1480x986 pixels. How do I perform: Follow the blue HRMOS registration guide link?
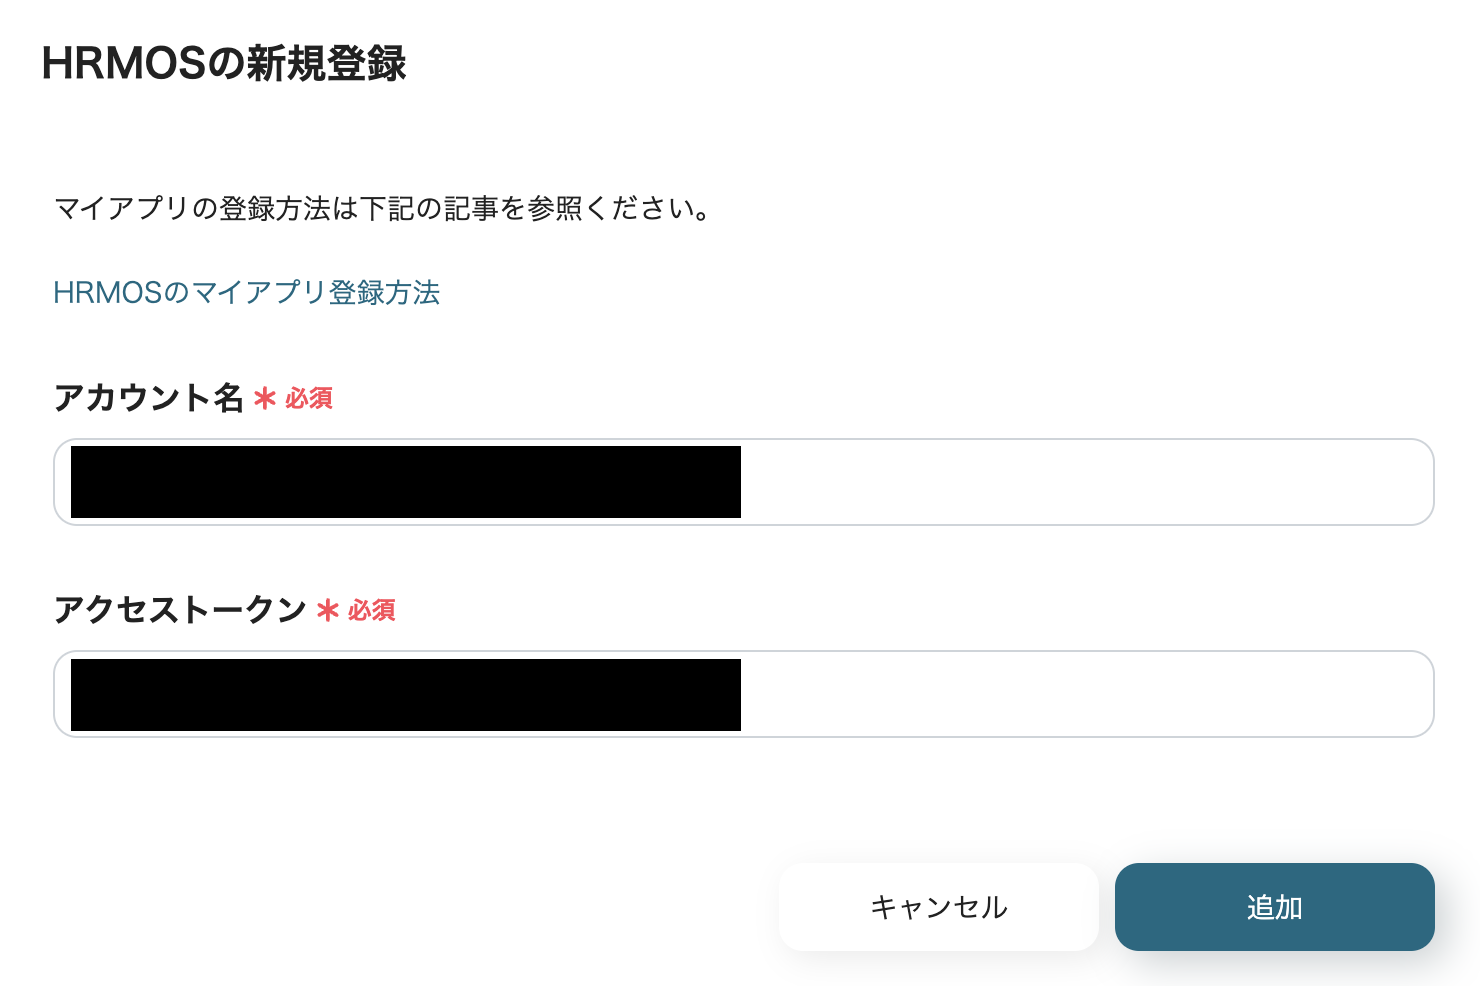(246, 293)
